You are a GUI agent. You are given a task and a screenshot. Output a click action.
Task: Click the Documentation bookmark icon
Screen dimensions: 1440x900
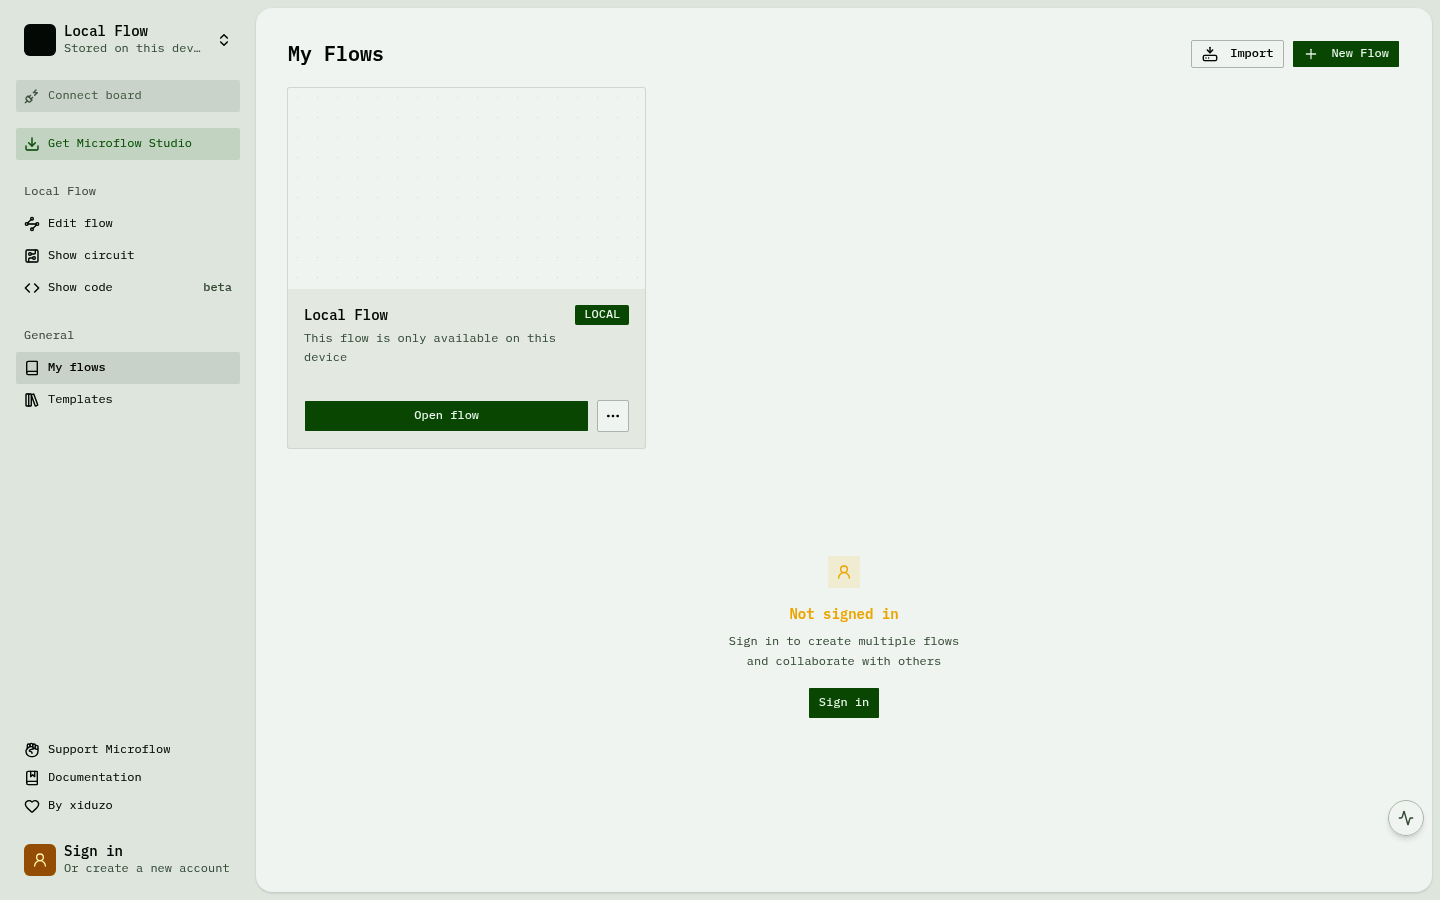pos(32,778)
